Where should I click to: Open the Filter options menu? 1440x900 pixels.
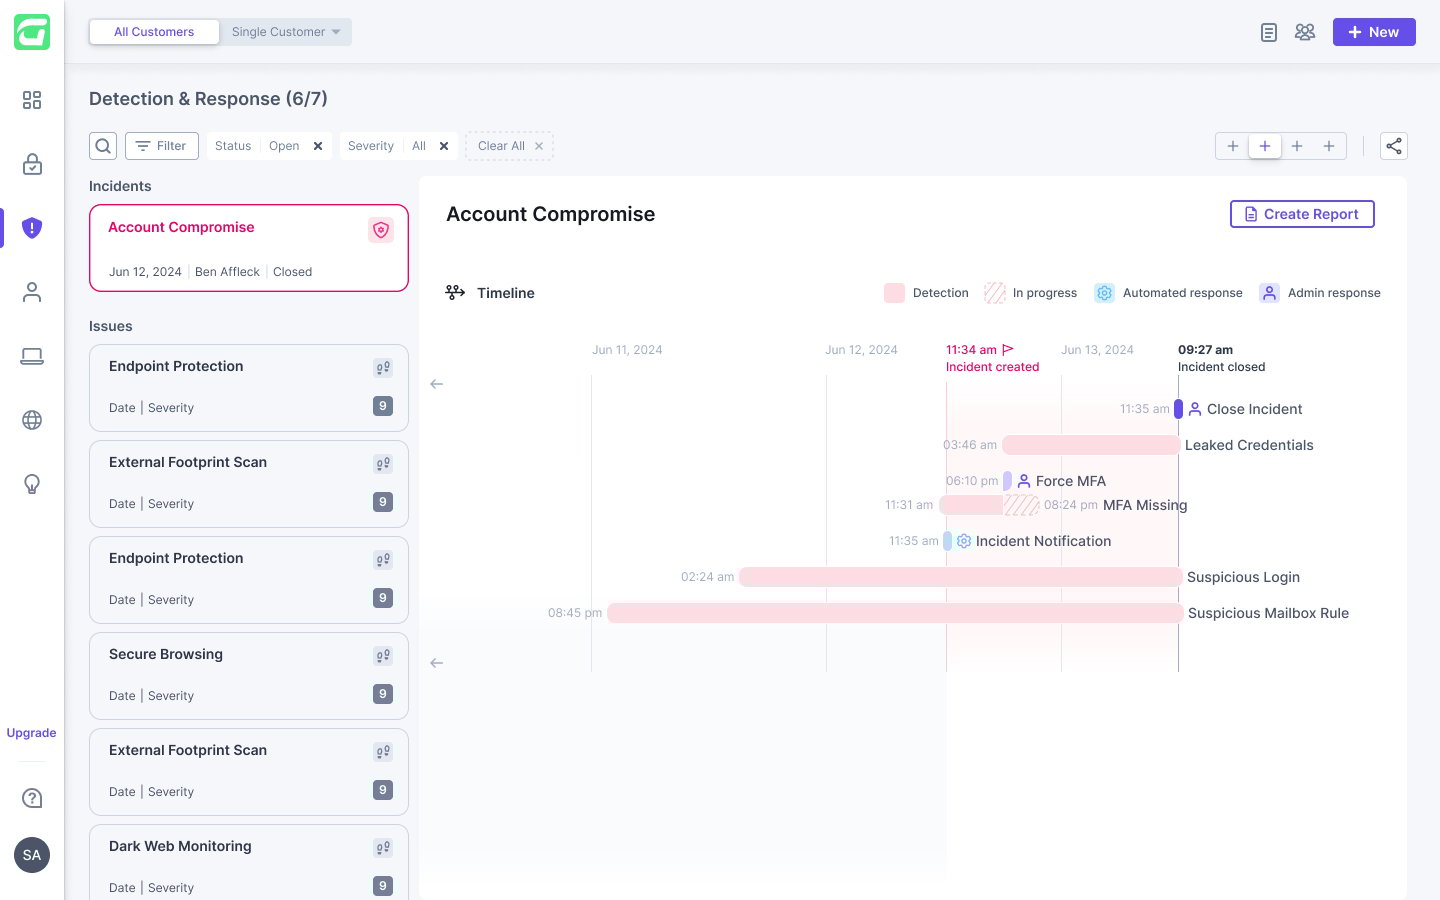pyautogui.click(x=162, y=146)
